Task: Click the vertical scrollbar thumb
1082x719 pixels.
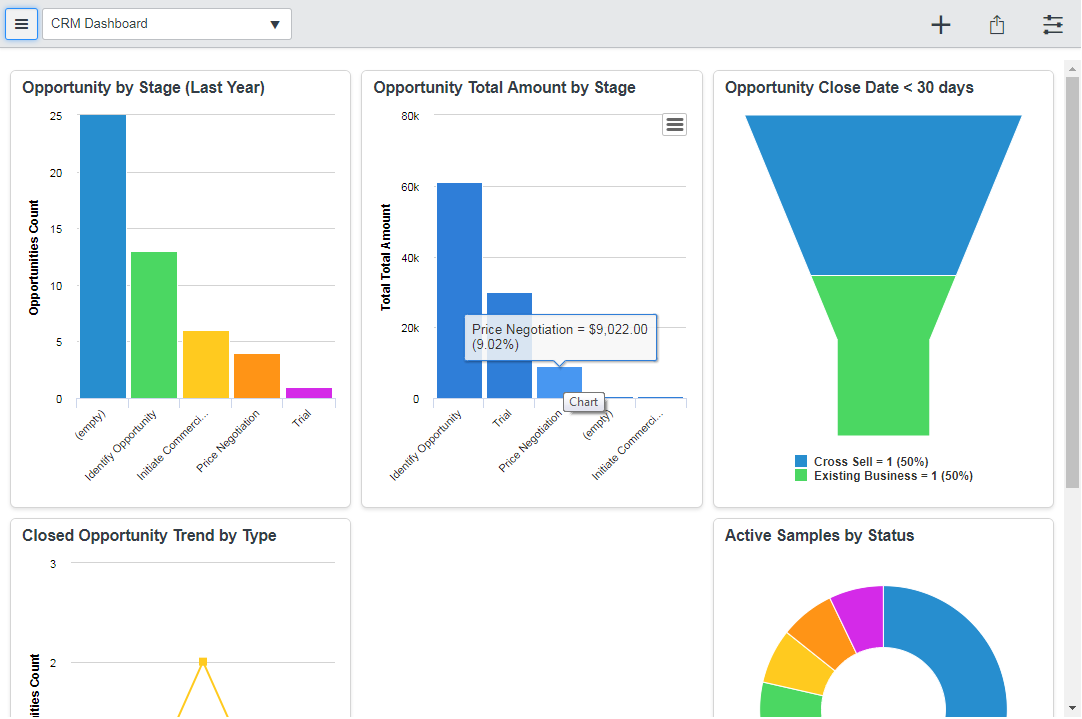Action: pyautogui.click(x=1072, y=283)
